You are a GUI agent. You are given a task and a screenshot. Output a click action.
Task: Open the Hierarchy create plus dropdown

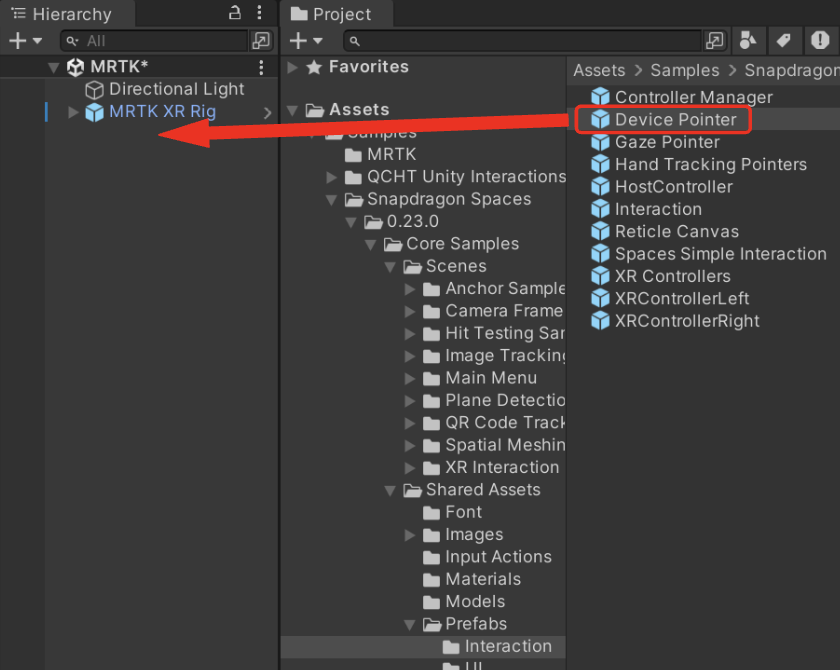25,41
